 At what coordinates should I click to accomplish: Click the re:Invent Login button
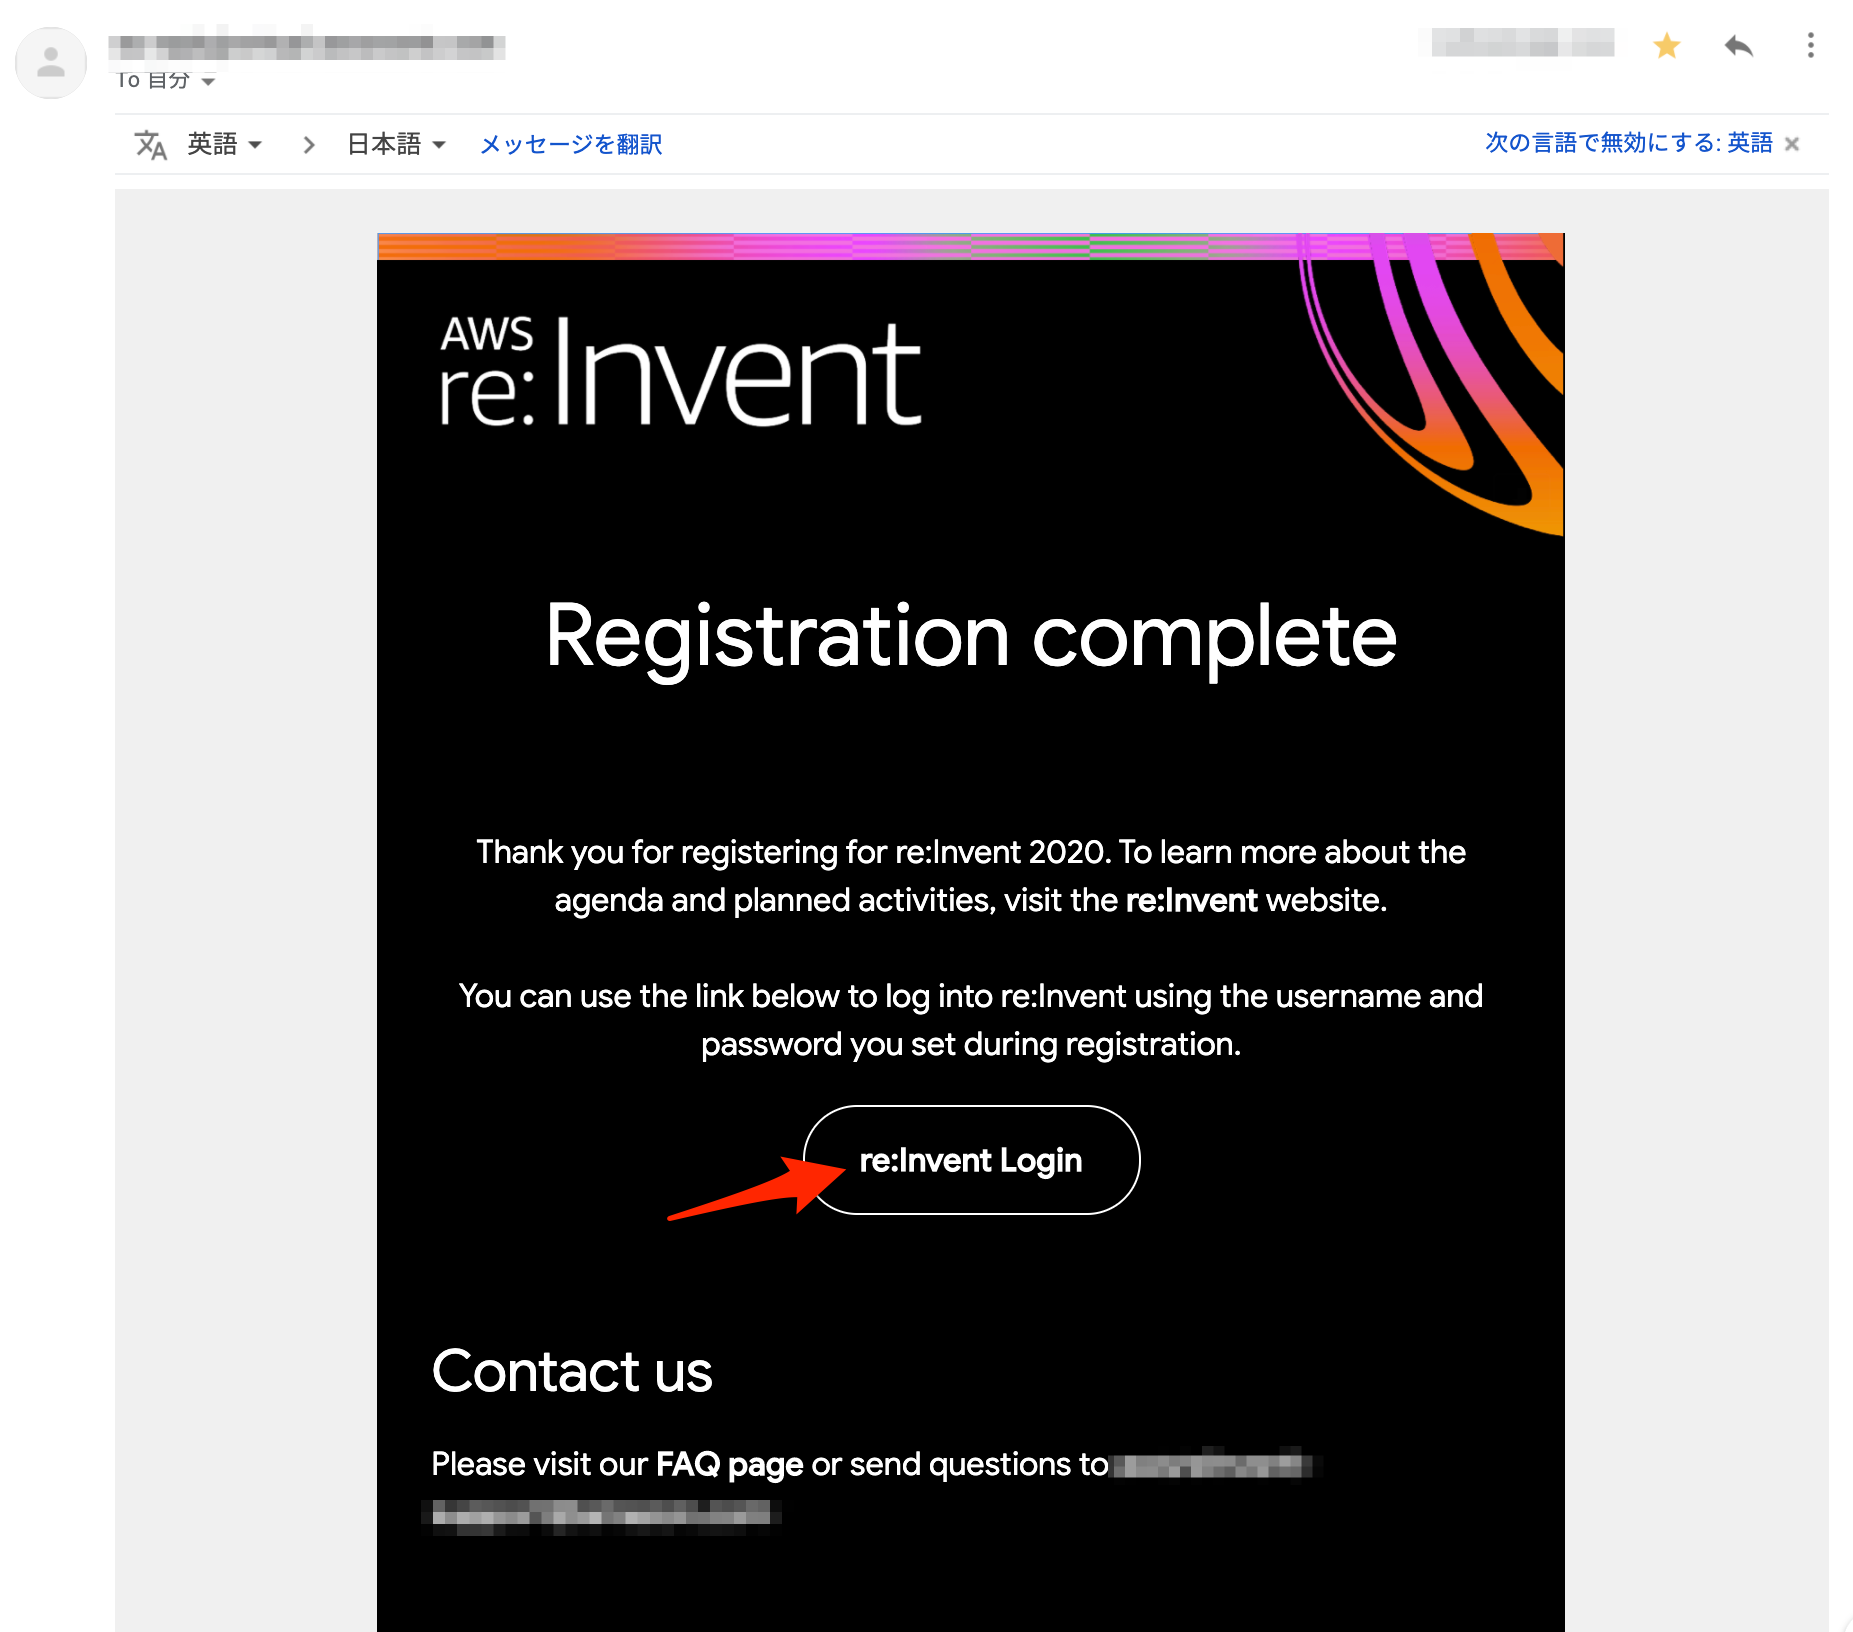point(971,1160)
